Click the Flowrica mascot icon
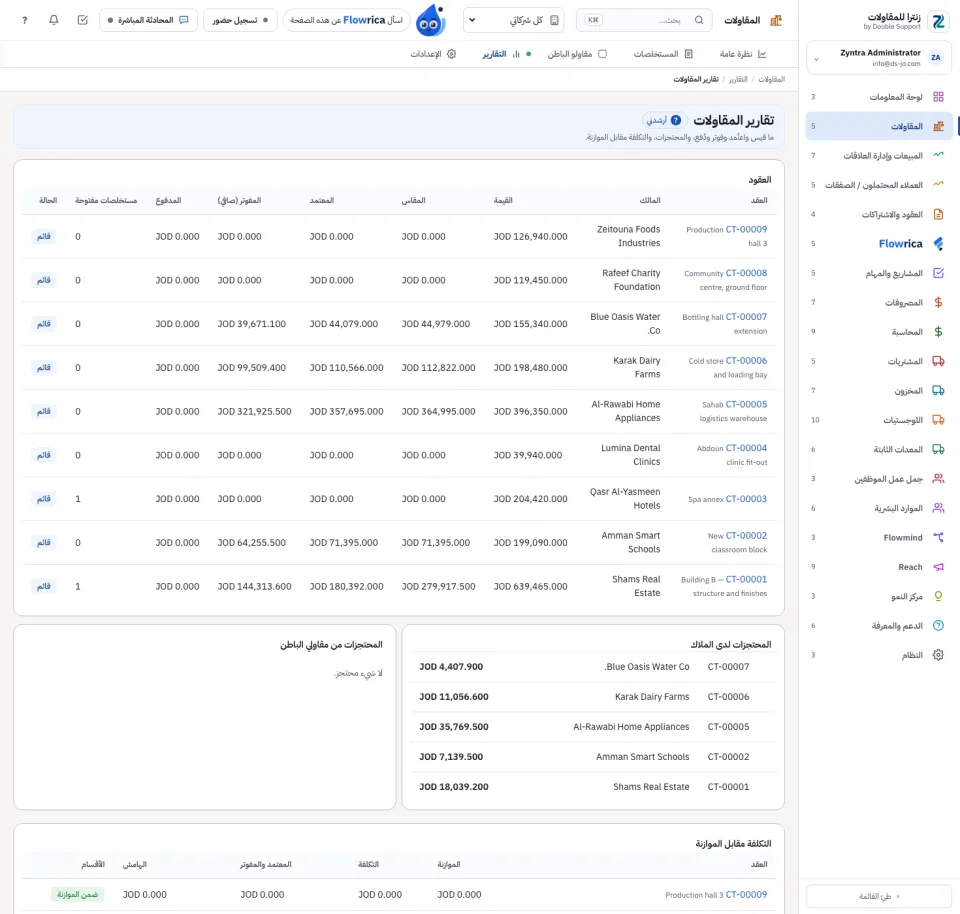Viewport: 960px width, 914px height. [430, 20]
